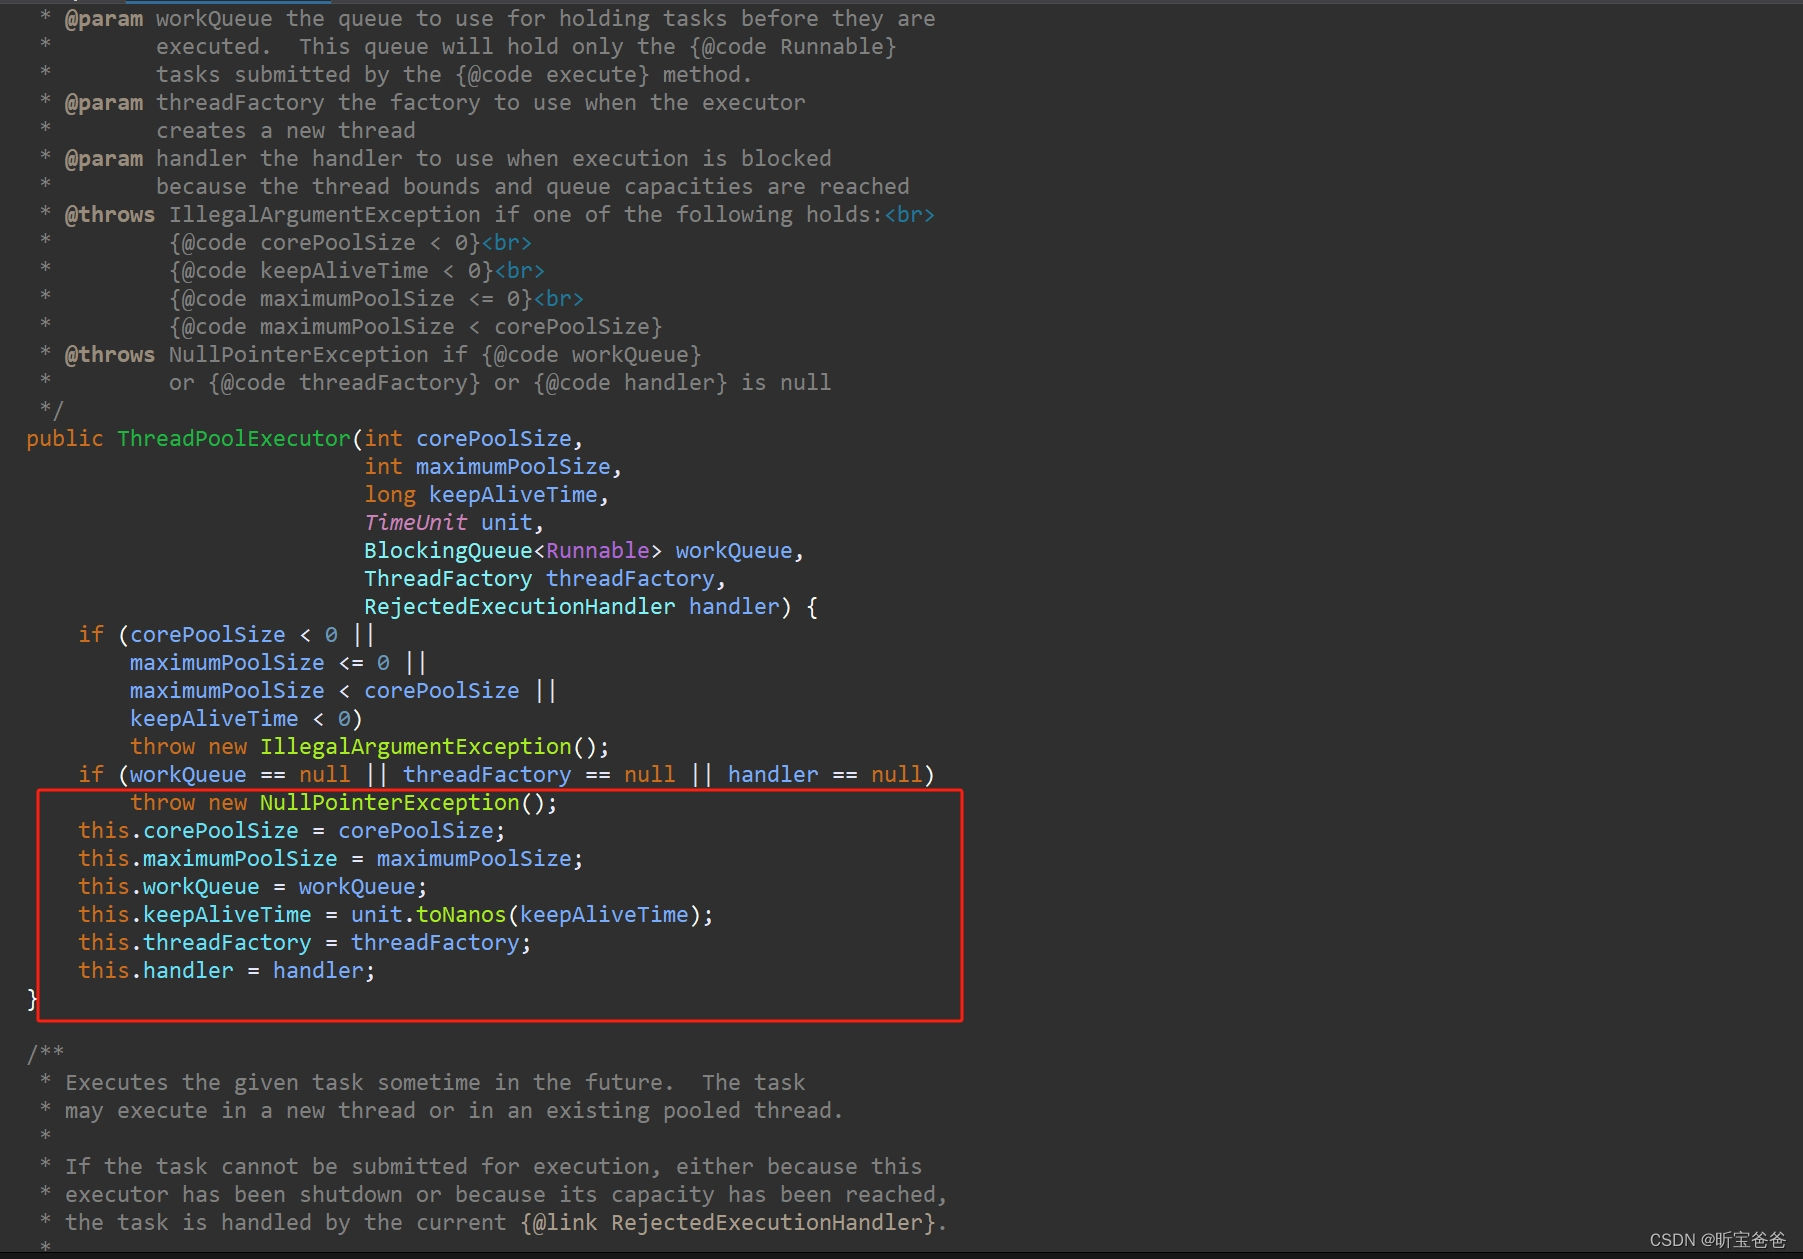
Task: Click 'may execute in a new thread' comment line
Action: pos(454,1111)
